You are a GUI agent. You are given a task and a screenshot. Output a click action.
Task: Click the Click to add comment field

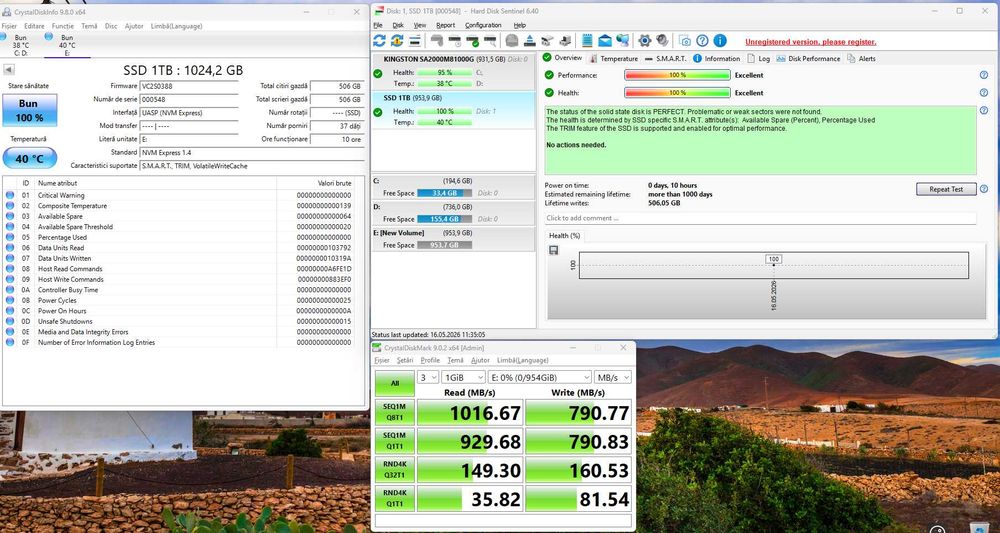[x=760, y=218]
